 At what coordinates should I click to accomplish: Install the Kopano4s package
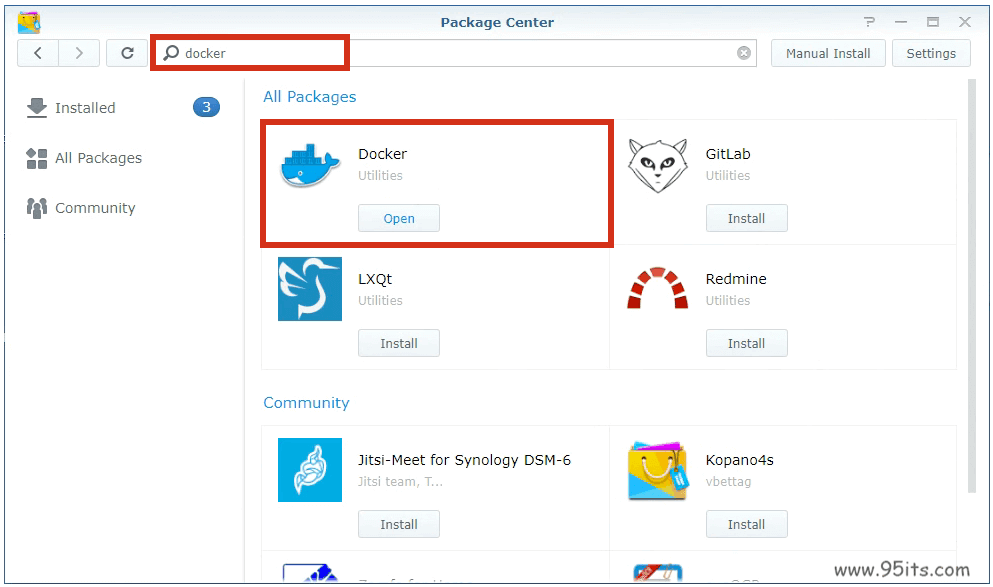747,524
